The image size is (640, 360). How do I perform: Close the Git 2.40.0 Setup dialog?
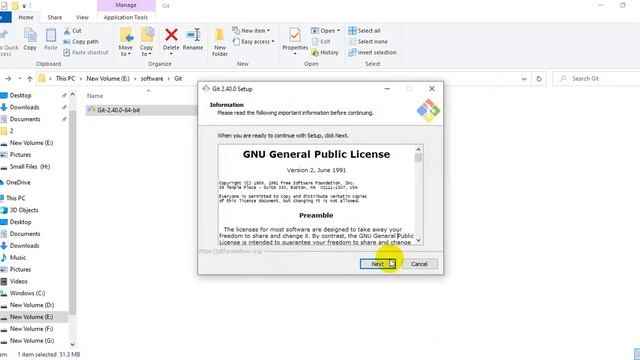point(432,89)
